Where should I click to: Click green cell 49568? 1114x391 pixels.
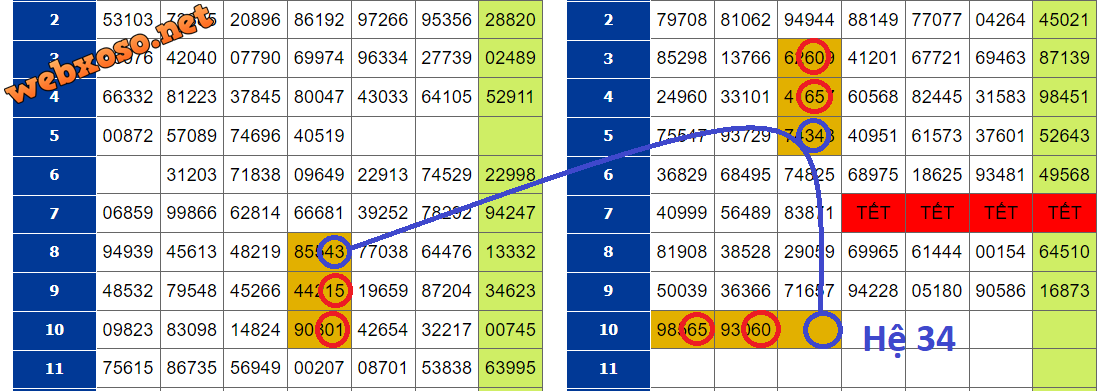(x=1064, y=174)
